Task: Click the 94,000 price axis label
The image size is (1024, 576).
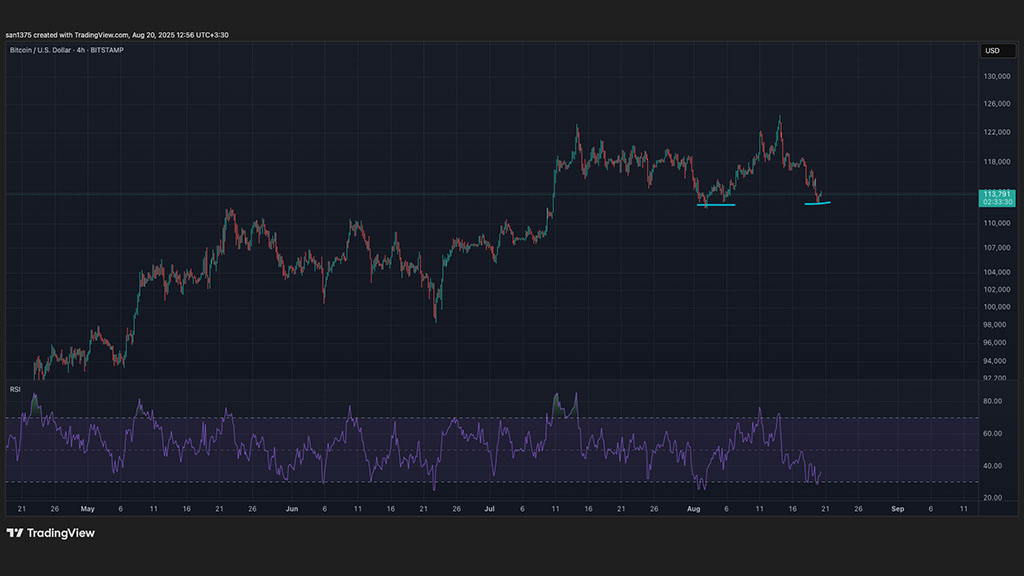Action: pos(995,360)
